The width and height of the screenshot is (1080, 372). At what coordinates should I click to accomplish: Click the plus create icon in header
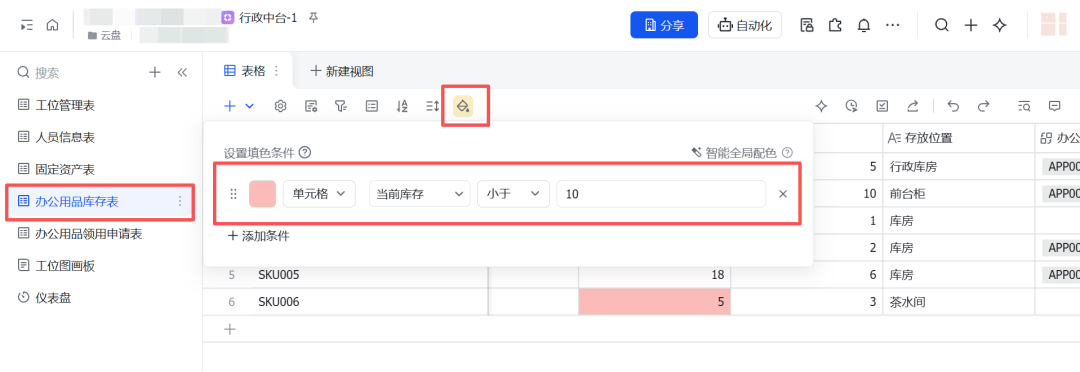pos(970,25)
